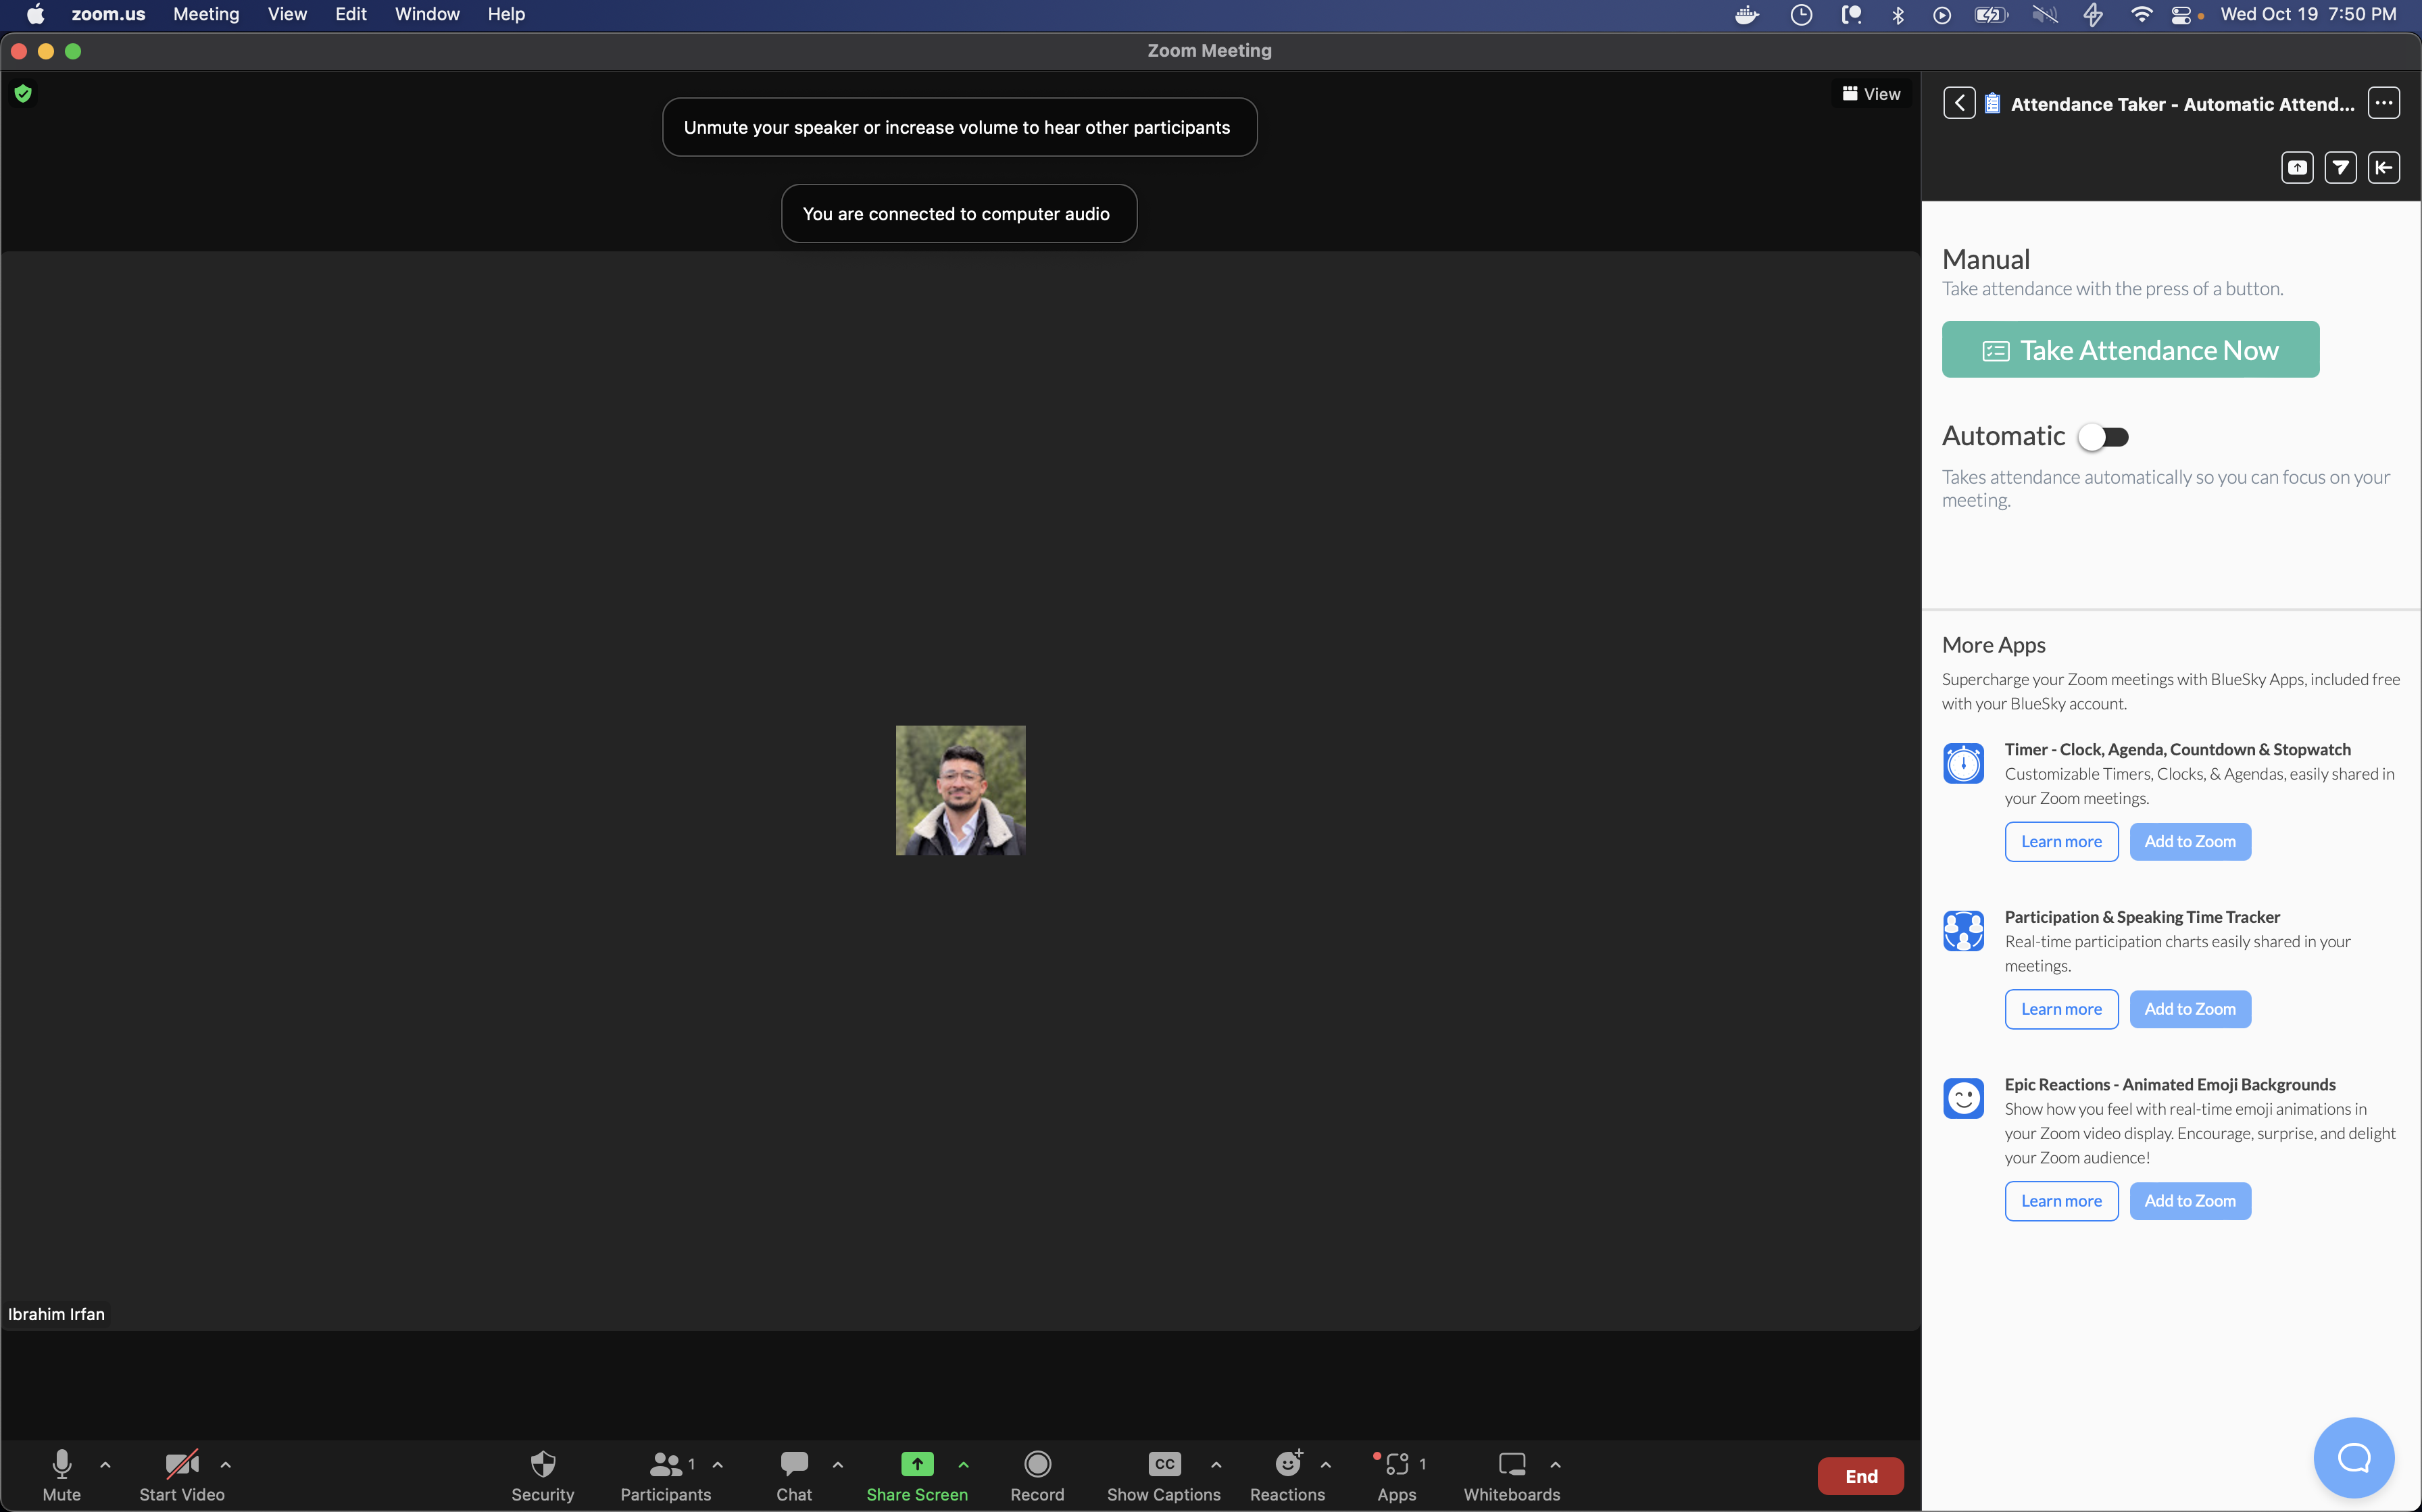
Task: Expand the Whiteboards options arrow
Action: pyautogui.click(x=1555, y=1465)
